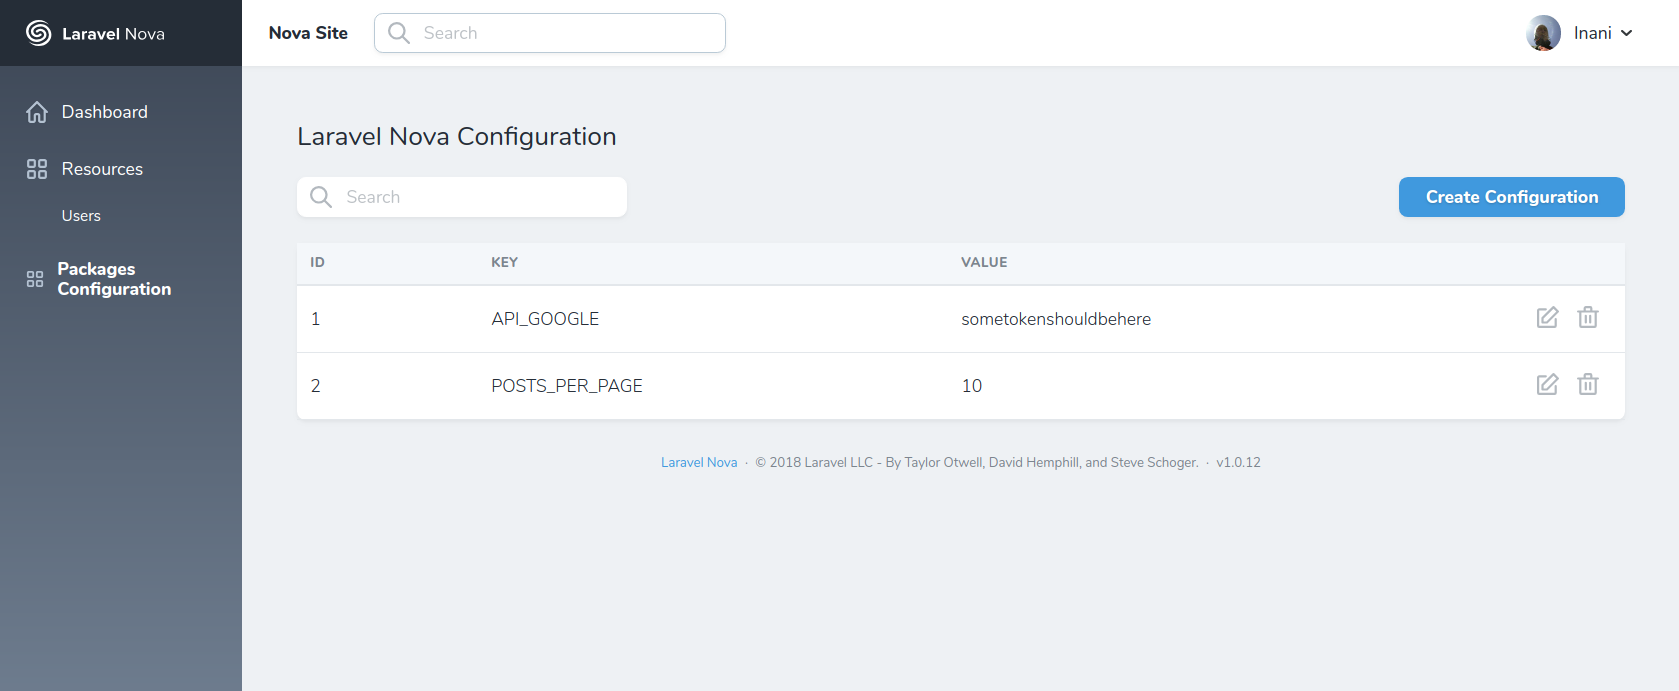The image size is (1679, 691).
Task: Select Packages Configuration in sidebar
Action: (114, 279)
